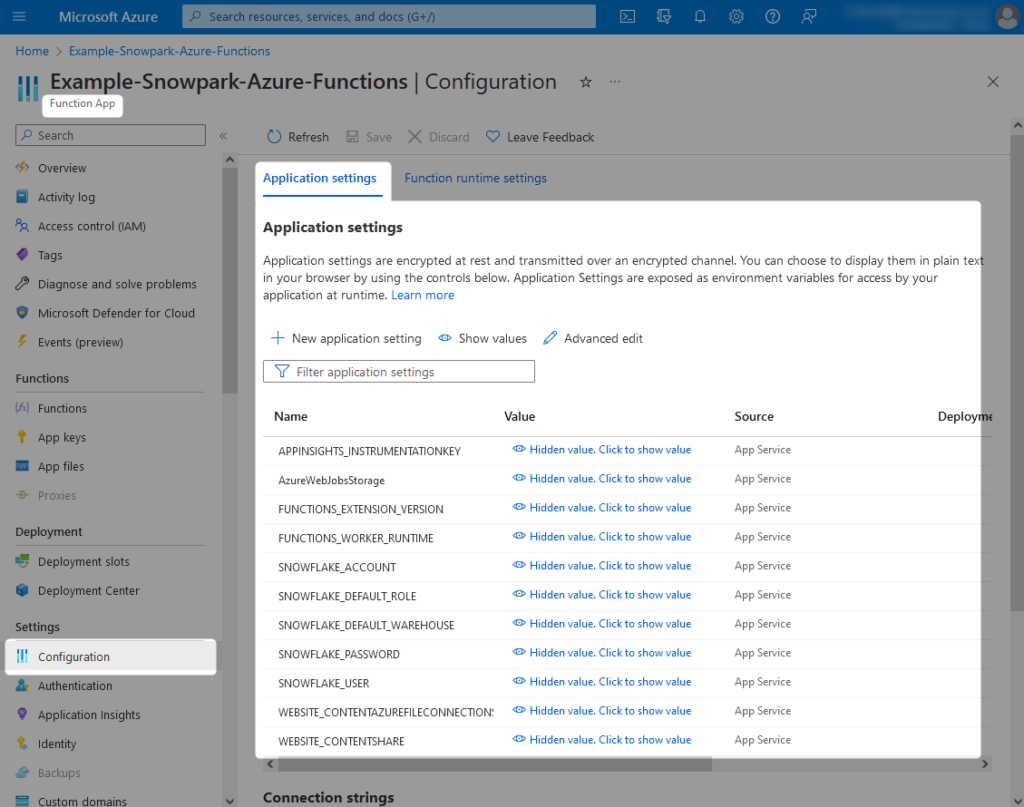Open Cloud Shell from the top bar
This screenshot has height=807, width=1024.
pyautogui.click(x=627, y=16)
